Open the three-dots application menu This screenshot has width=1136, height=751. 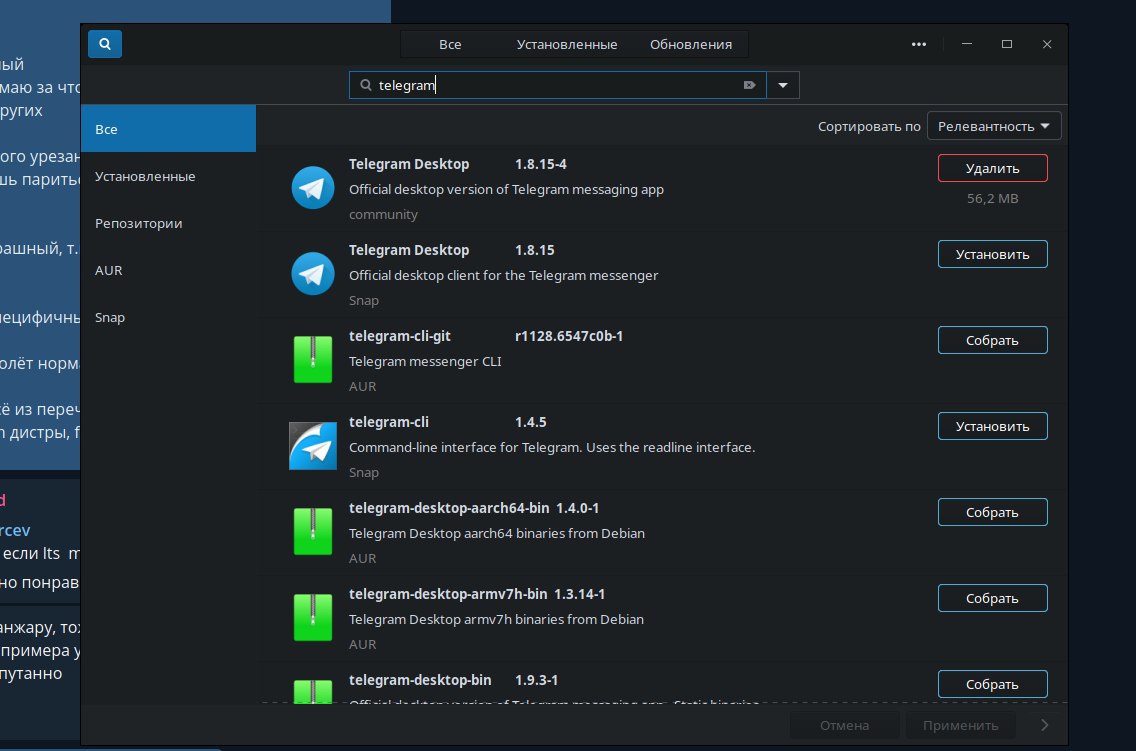click(919, 44)
